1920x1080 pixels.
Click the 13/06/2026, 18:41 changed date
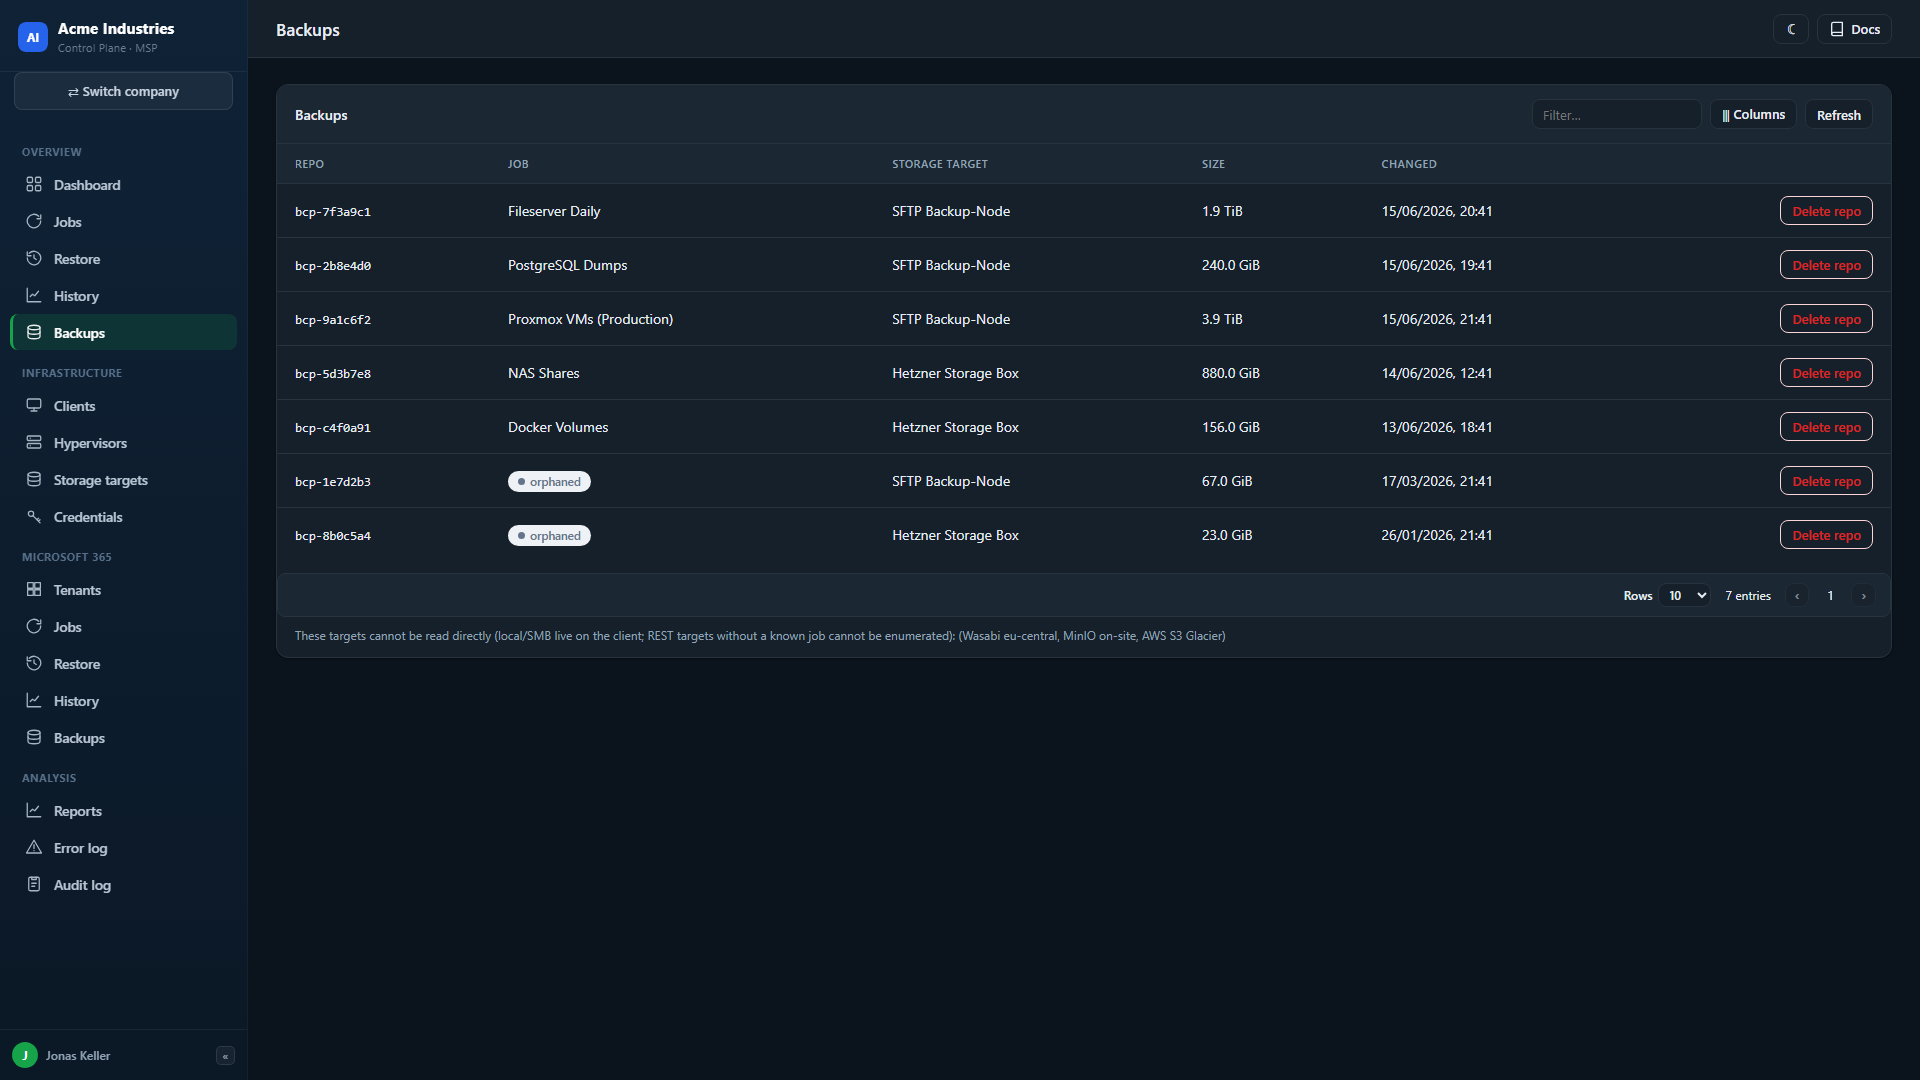pos(1436,427)
